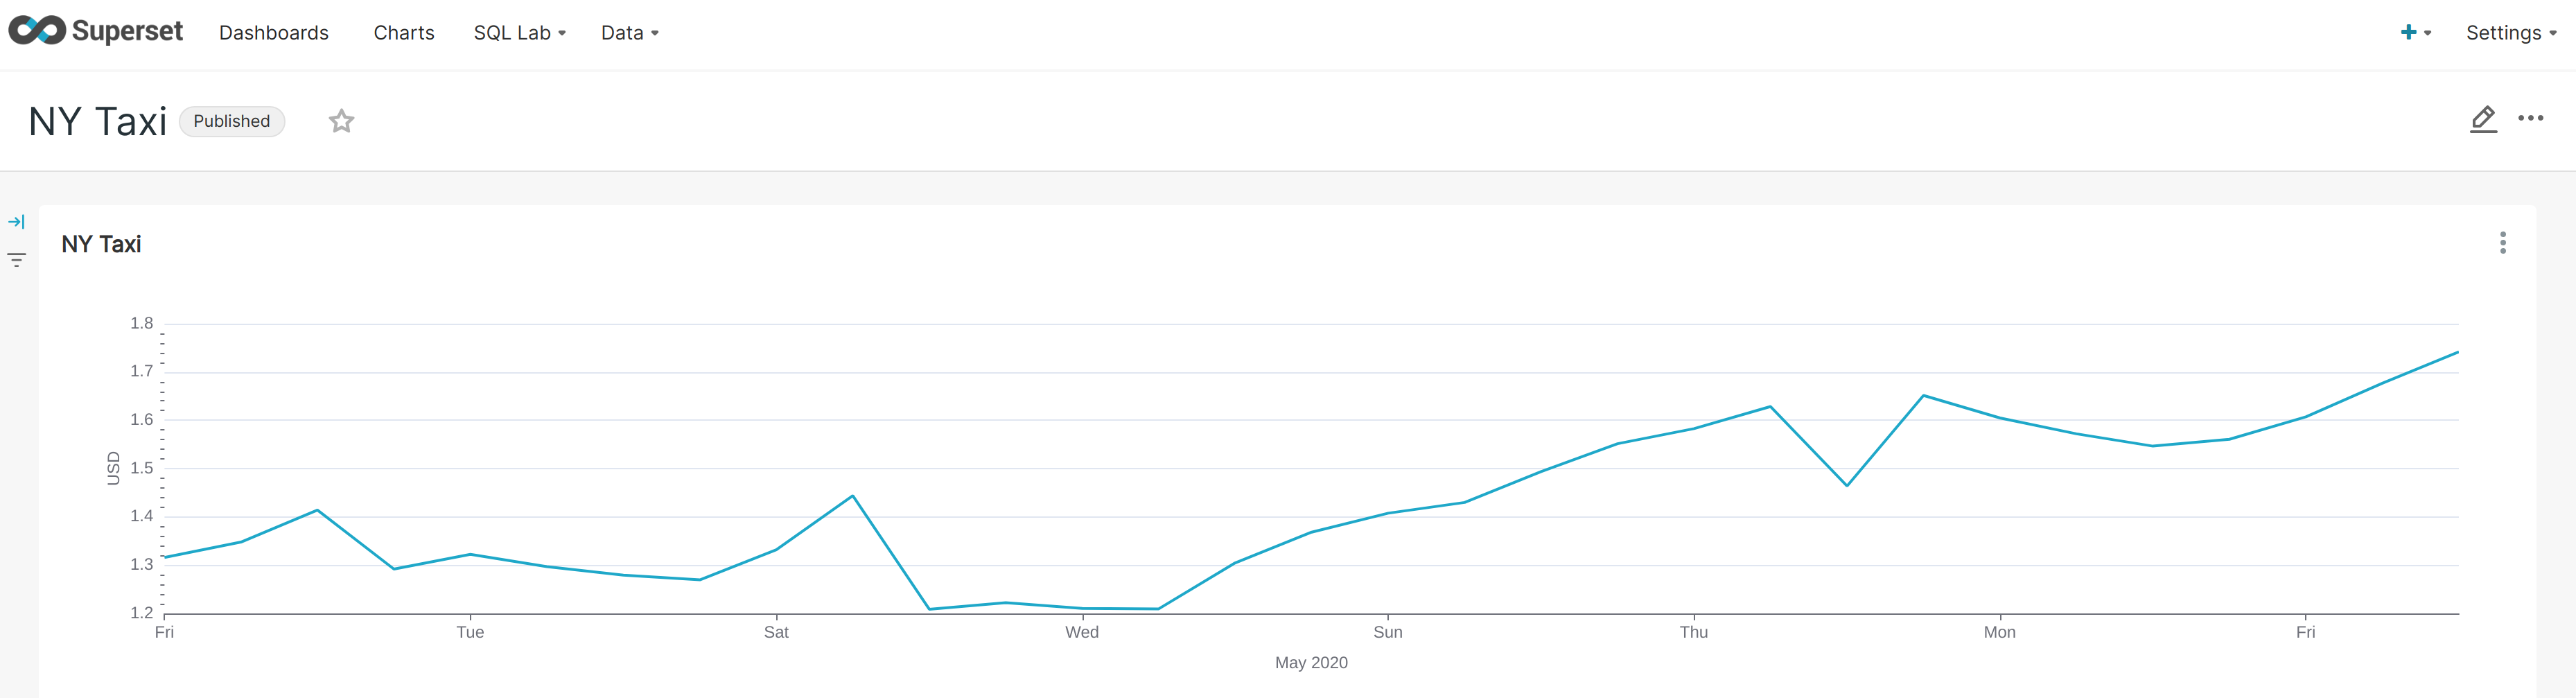The height and width of the screenshot is (698, 2576).
Task: Expand the filter bar arrow icon
Action: 16,222
